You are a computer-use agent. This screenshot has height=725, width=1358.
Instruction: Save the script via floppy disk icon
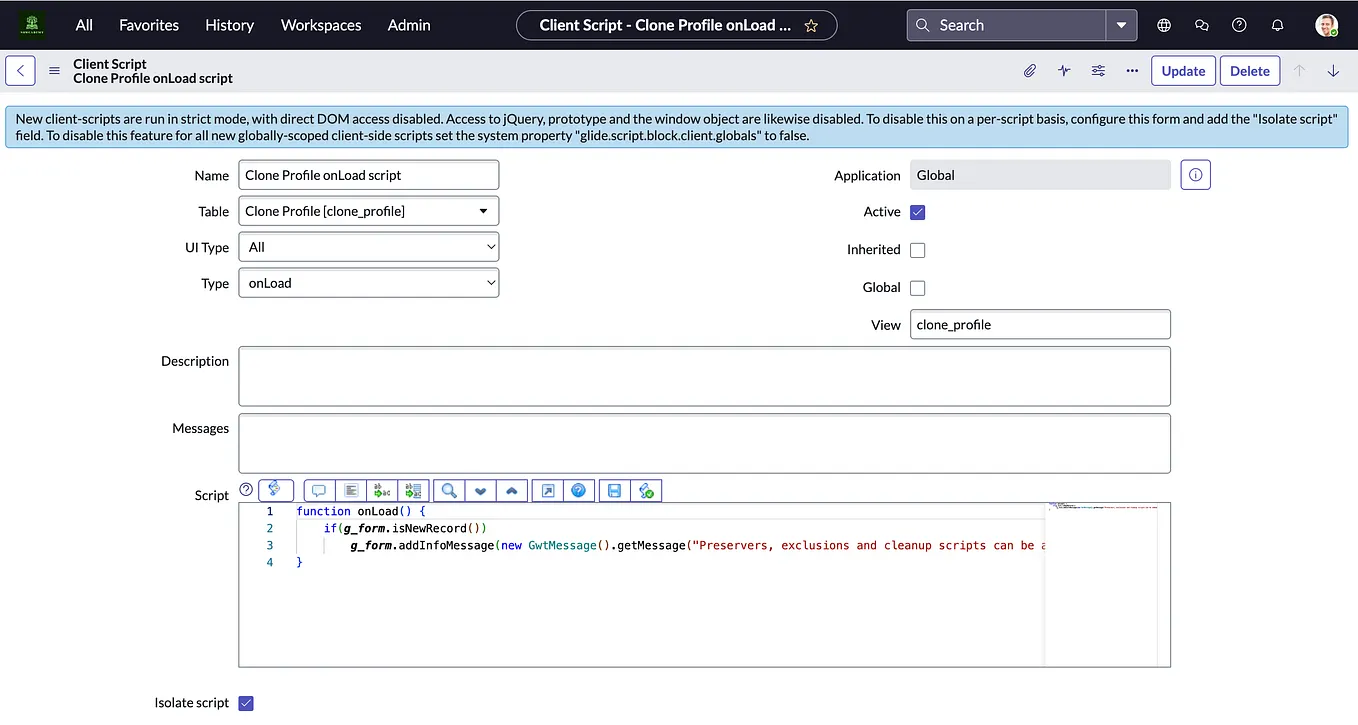click(613, 490)
